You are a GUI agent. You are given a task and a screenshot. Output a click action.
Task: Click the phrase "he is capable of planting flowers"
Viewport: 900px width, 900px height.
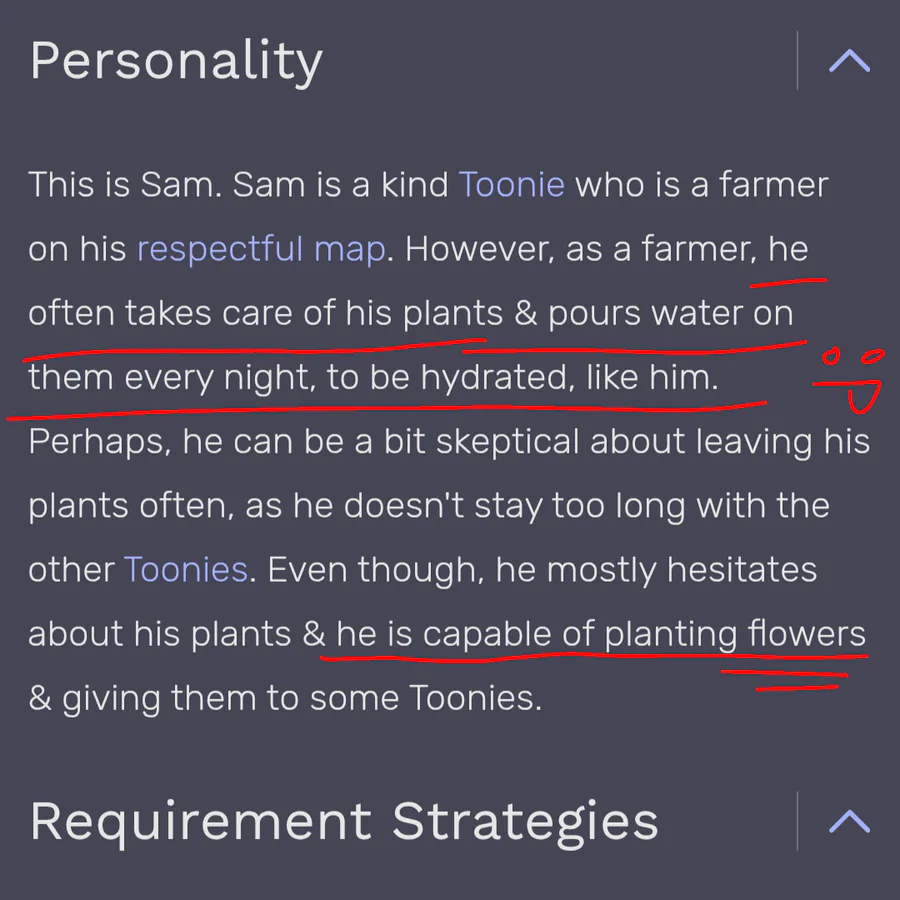click(x=600, y=634)
